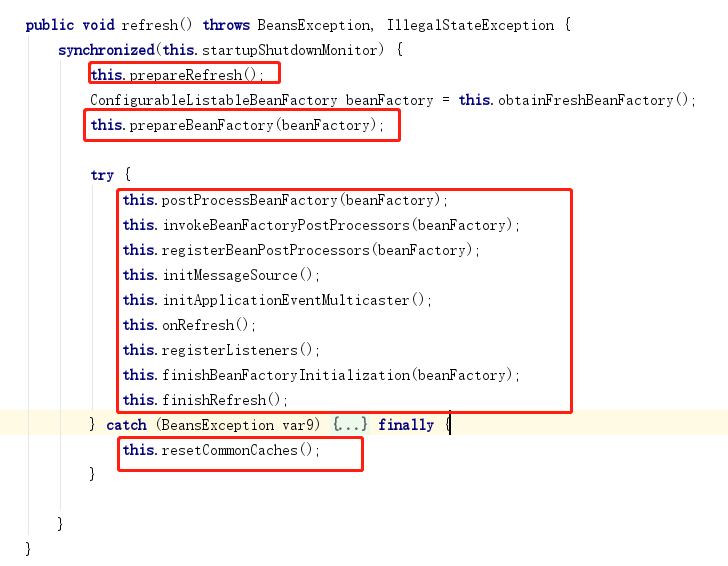Screen dimensions: 728x566
Task: Click the try keyword
Action: (102, 175)
